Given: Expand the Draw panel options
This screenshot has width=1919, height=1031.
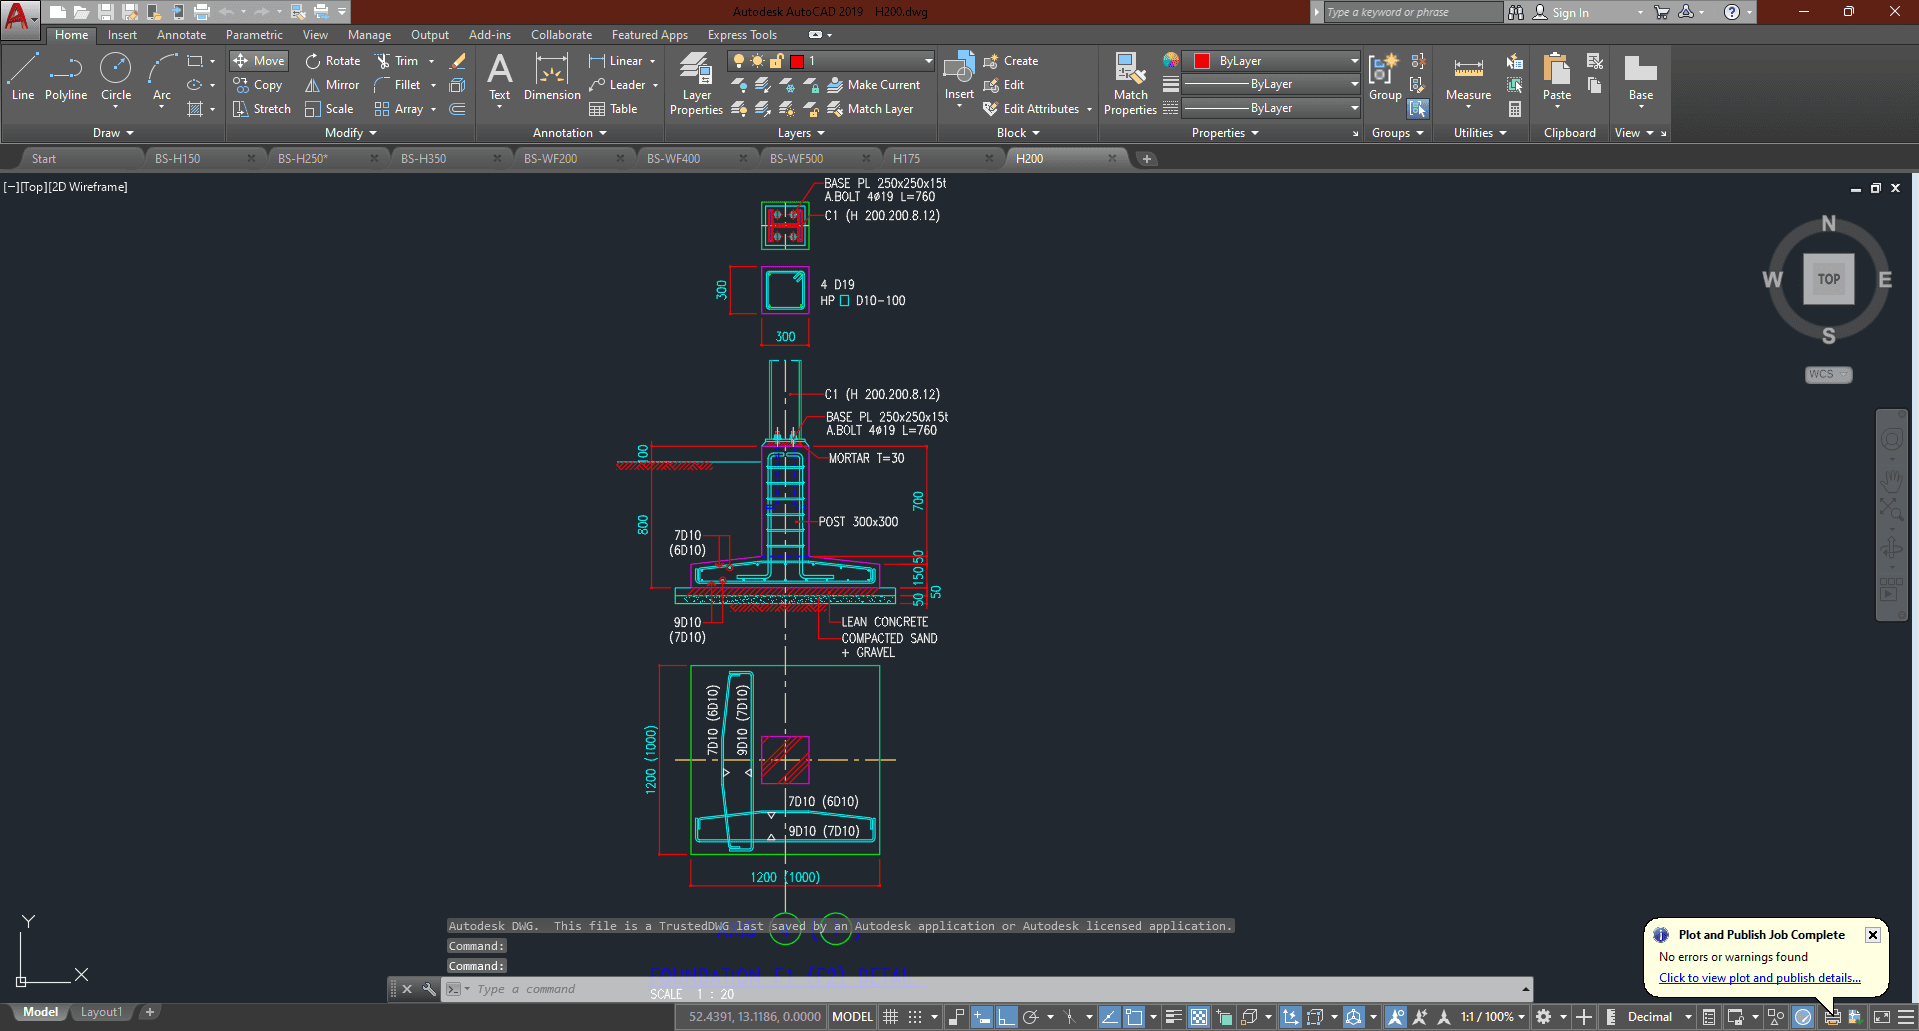Looking at the screenshot, I should (x=113, y=133).
